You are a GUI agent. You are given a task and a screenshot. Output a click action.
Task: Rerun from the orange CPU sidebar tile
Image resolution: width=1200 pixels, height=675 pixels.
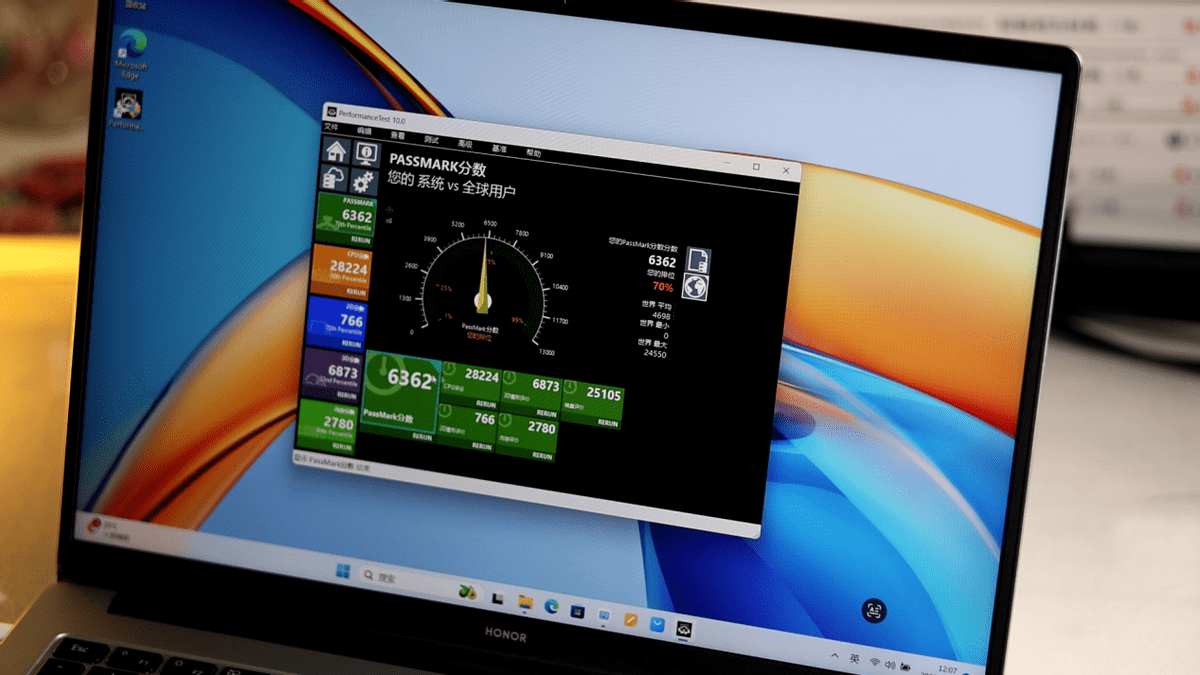pyautogui.click(x=356, y=292)
